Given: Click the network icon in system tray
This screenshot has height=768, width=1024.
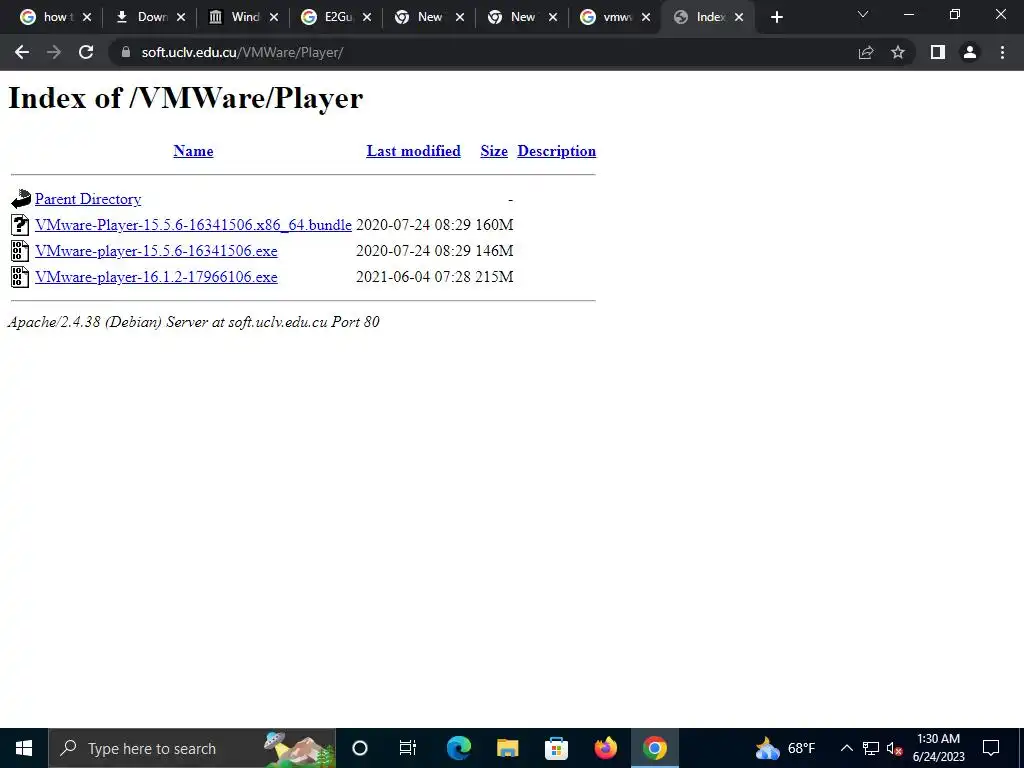Looking at the screenshot, I should click(x=871, y=748).
